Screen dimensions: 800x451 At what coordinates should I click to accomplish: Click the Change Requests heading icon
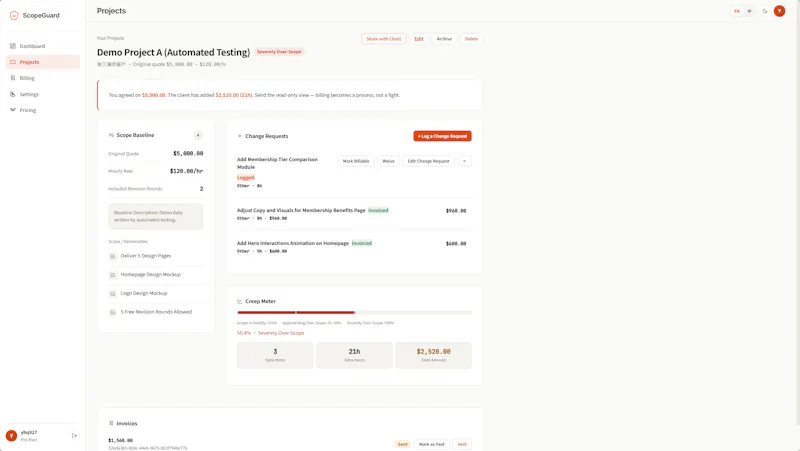240,136
